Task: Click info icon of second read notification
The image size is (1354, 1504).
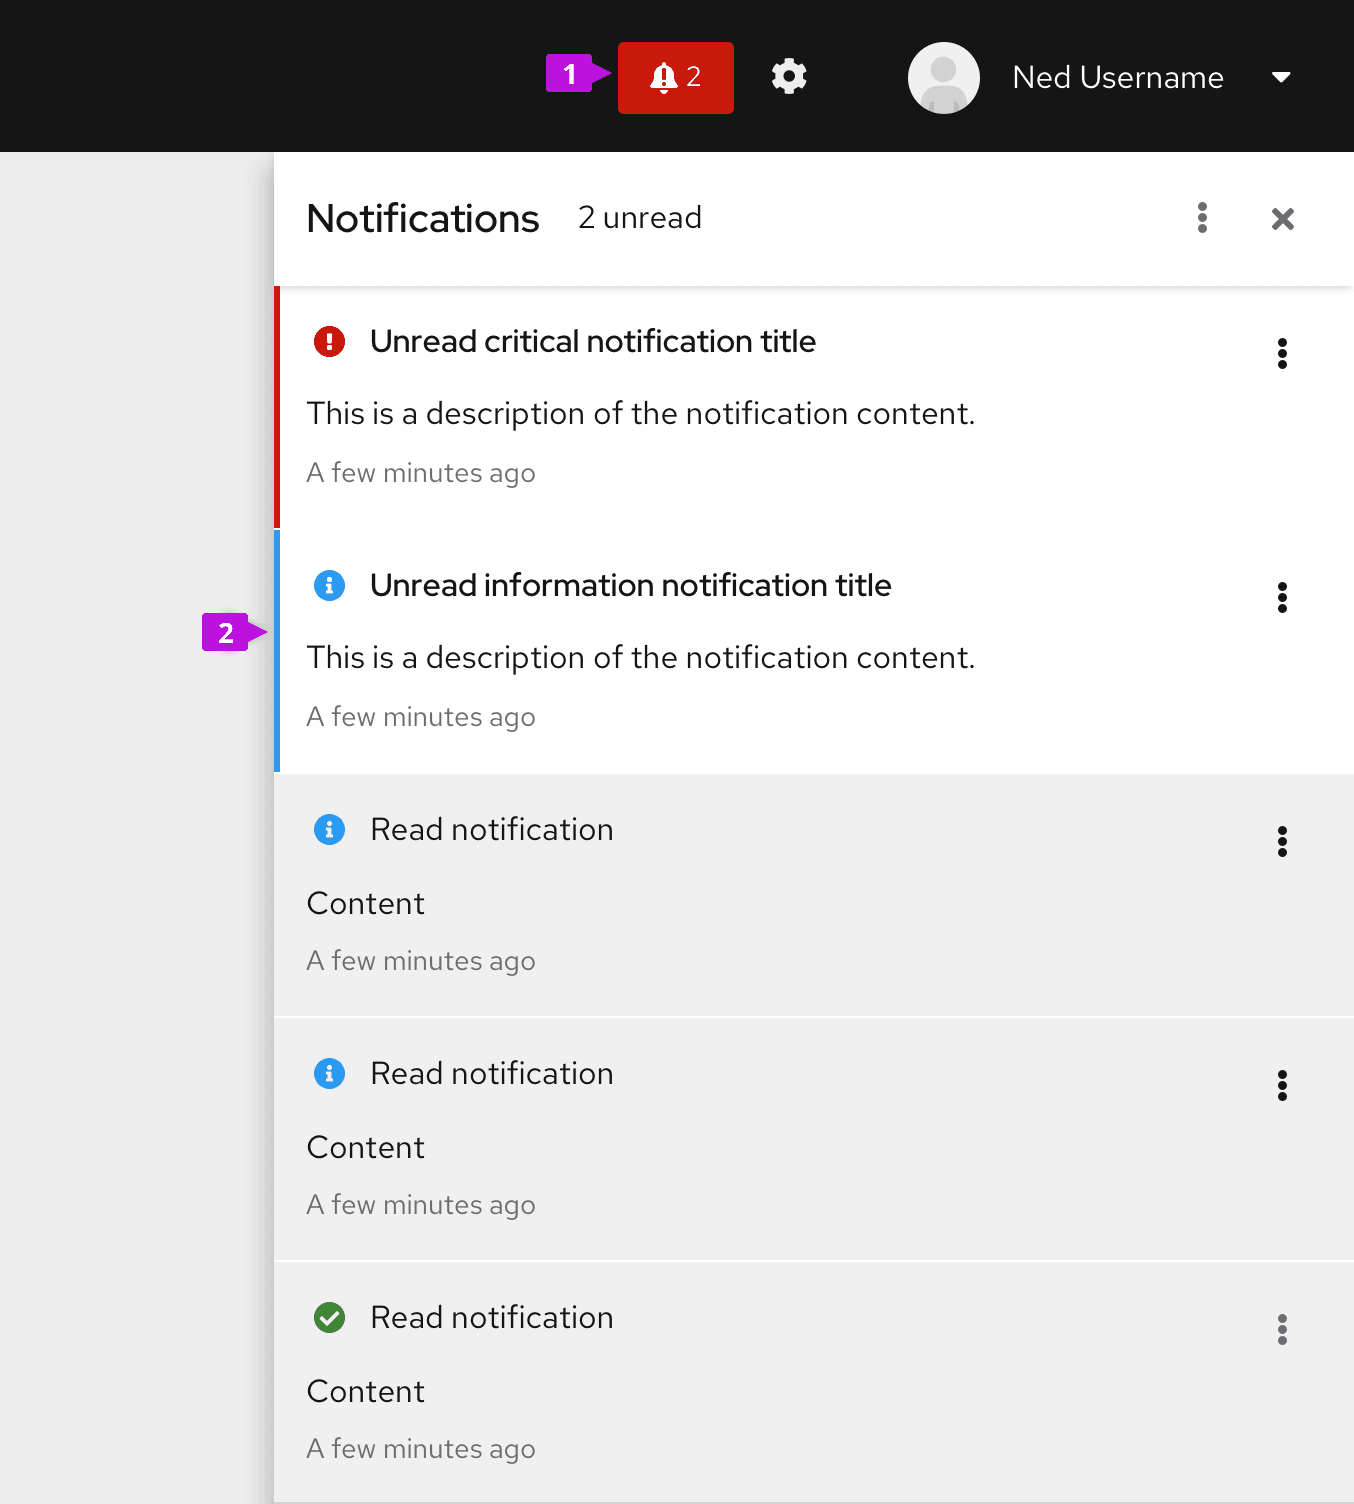Action: [x=329, y=1074]
